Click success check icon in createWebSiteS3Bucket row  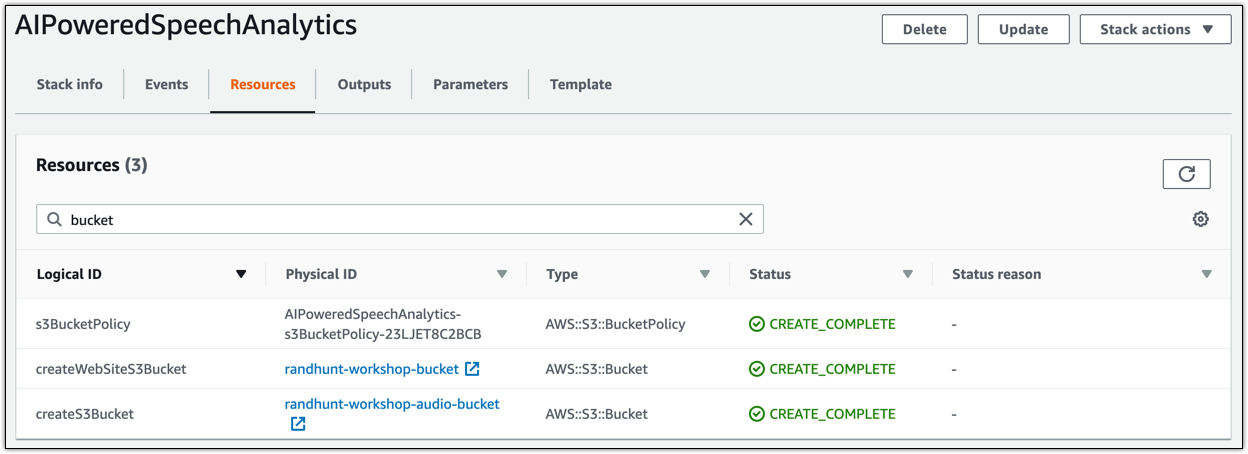click(x=757, y=369)
